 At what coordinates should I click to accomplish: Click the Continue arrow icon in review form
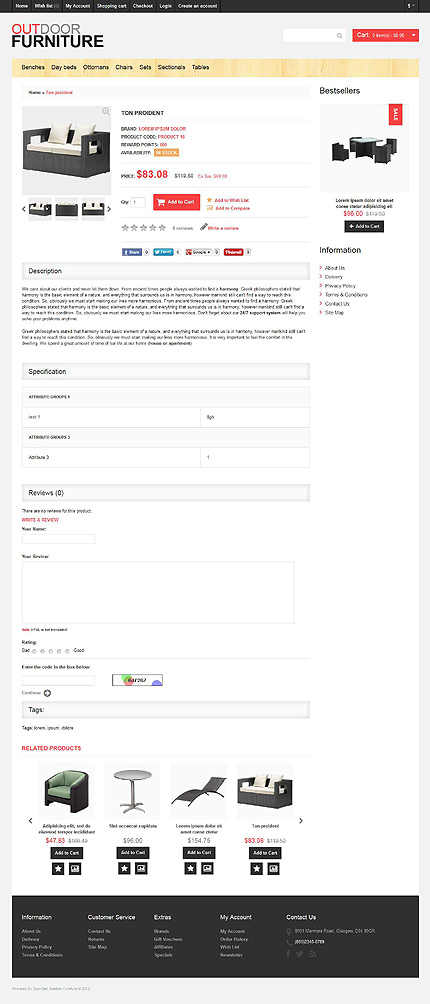[47, 693]
